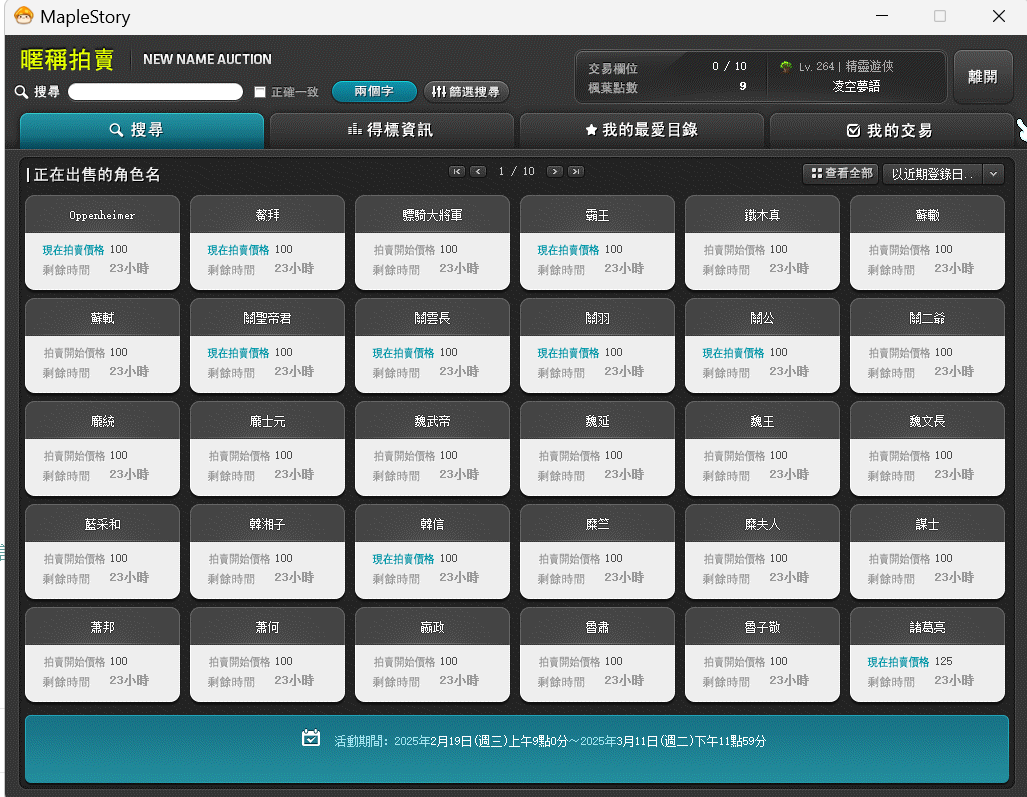Select the 藍采和 name card

[x=102, y=551]
